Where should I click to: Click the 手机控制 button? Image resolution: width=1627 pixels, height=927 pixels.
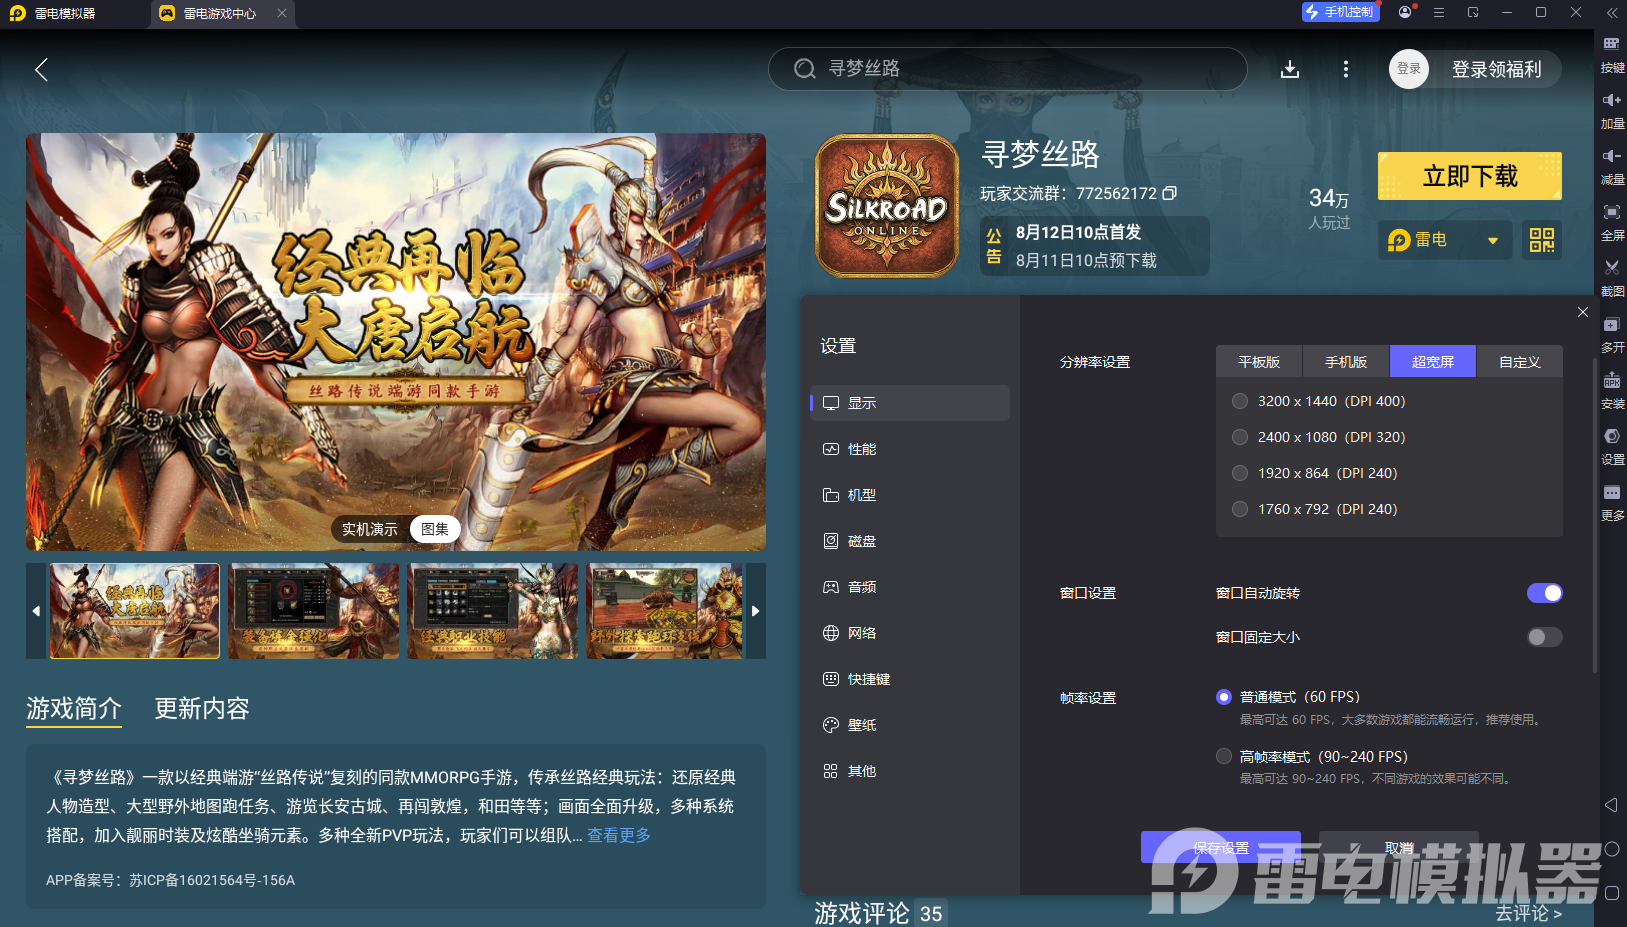(1341, 12)
